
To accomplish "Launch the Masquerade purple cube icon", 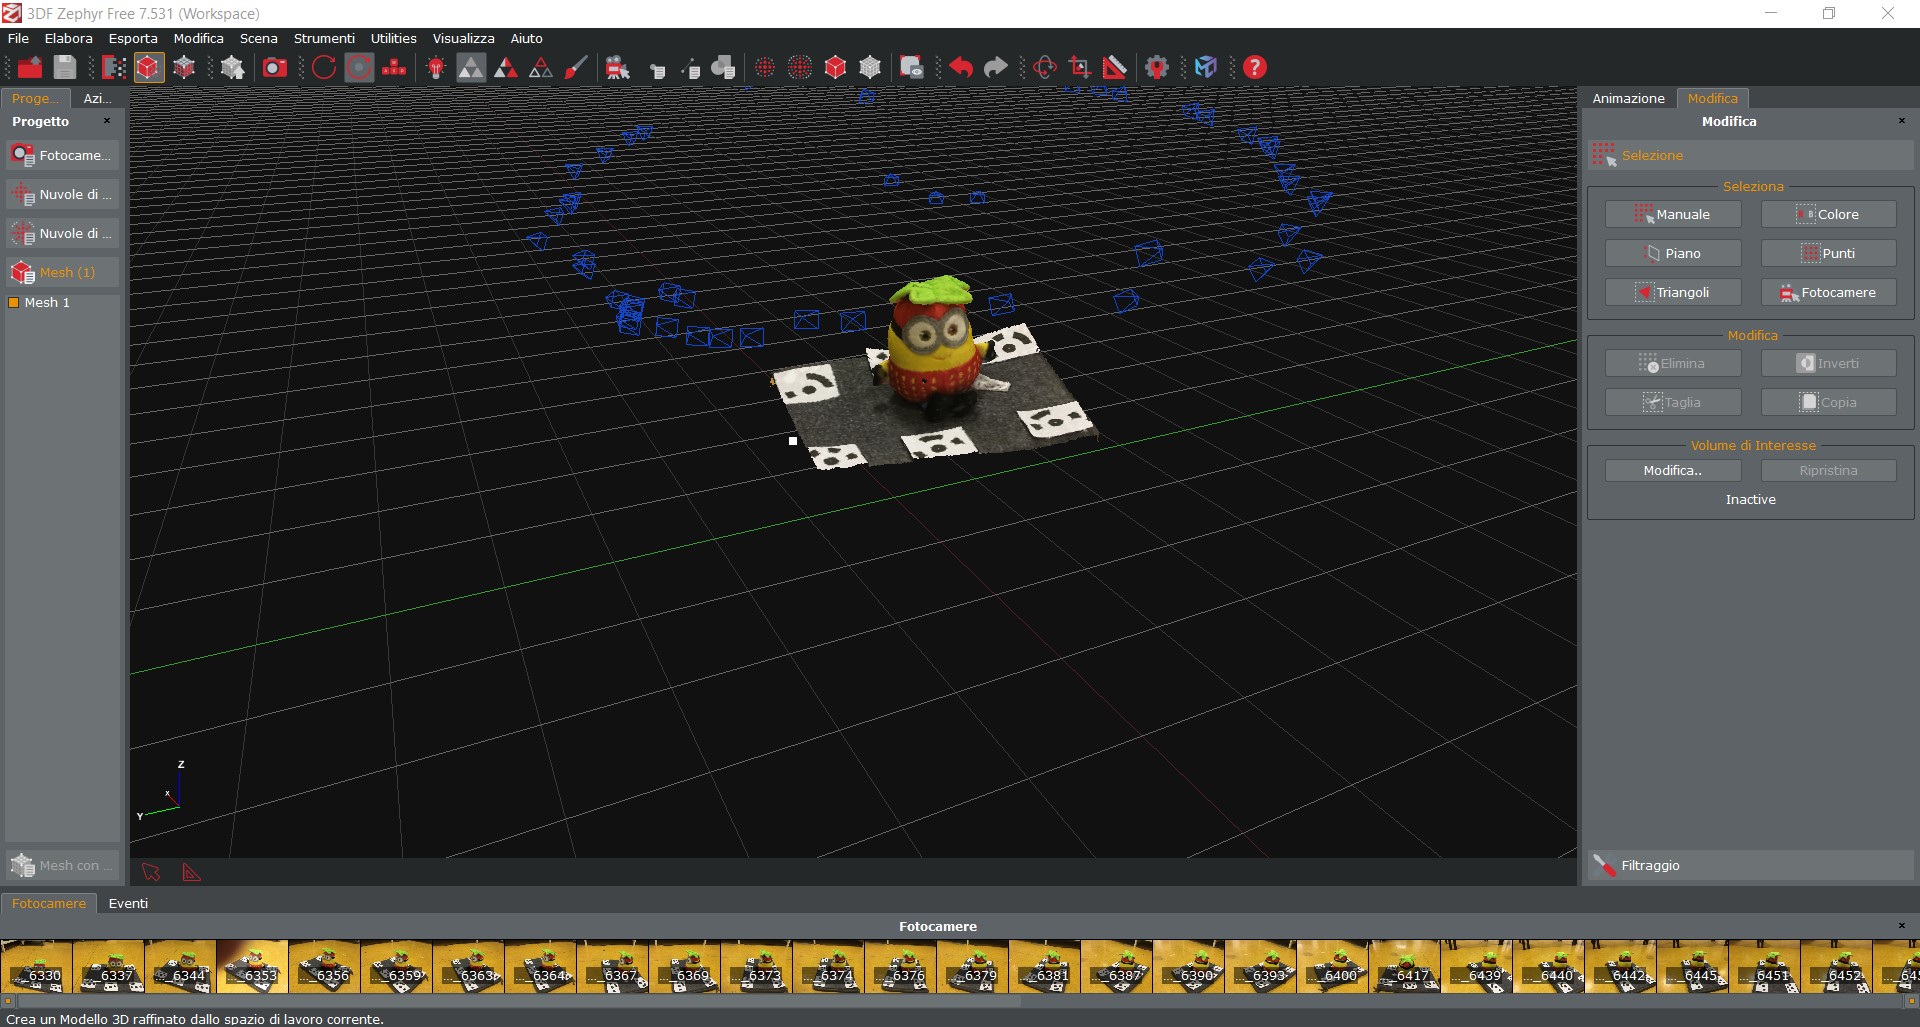I will click(1206, 67).
